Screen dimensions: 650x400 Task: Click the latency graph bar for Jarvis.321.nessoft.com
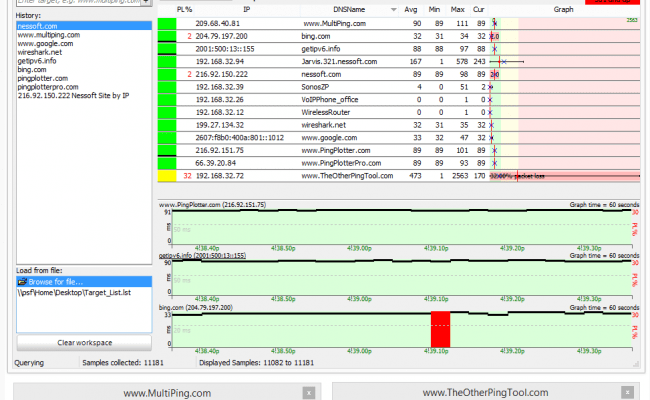(x=506, y=62)
